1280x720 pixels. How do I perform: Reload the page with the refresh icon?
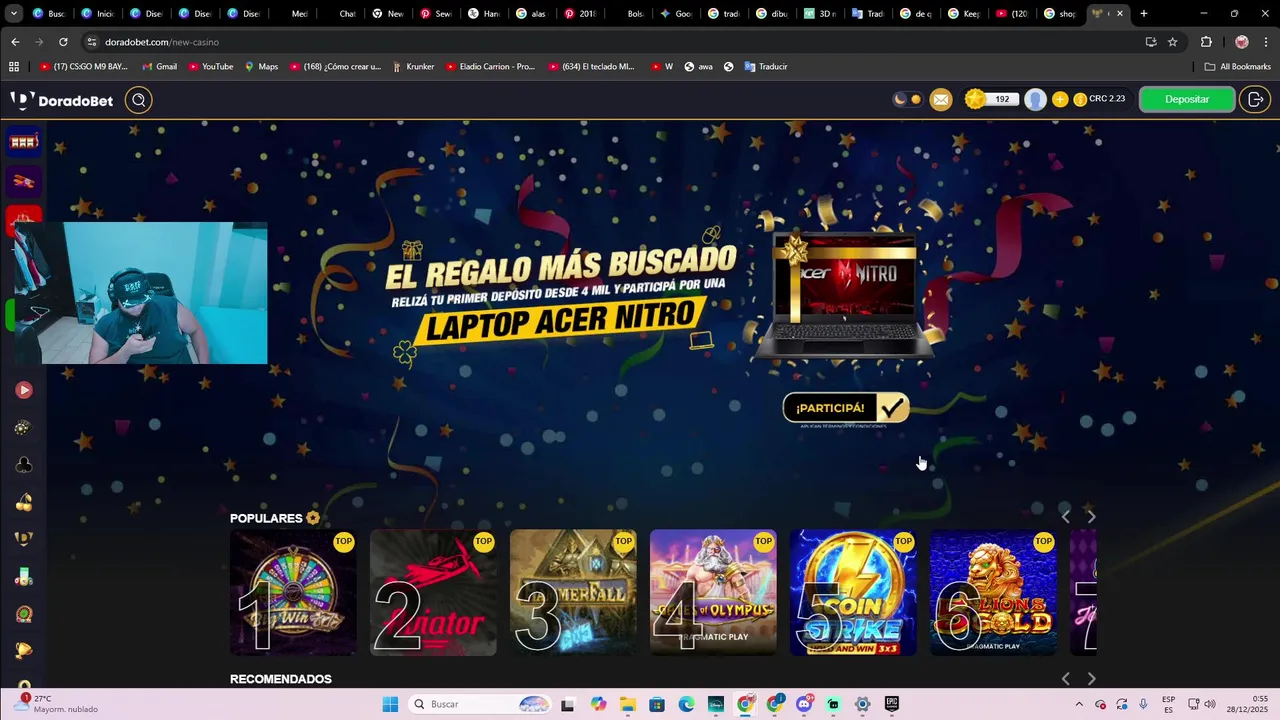[63, 42]
